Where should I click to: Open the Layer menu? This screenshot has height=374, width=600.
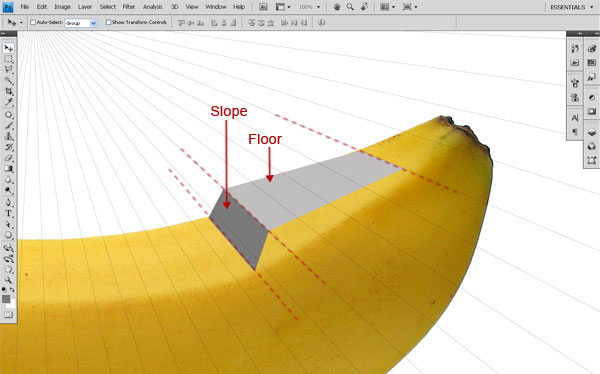pyautogui.click(x=85, y=7)
